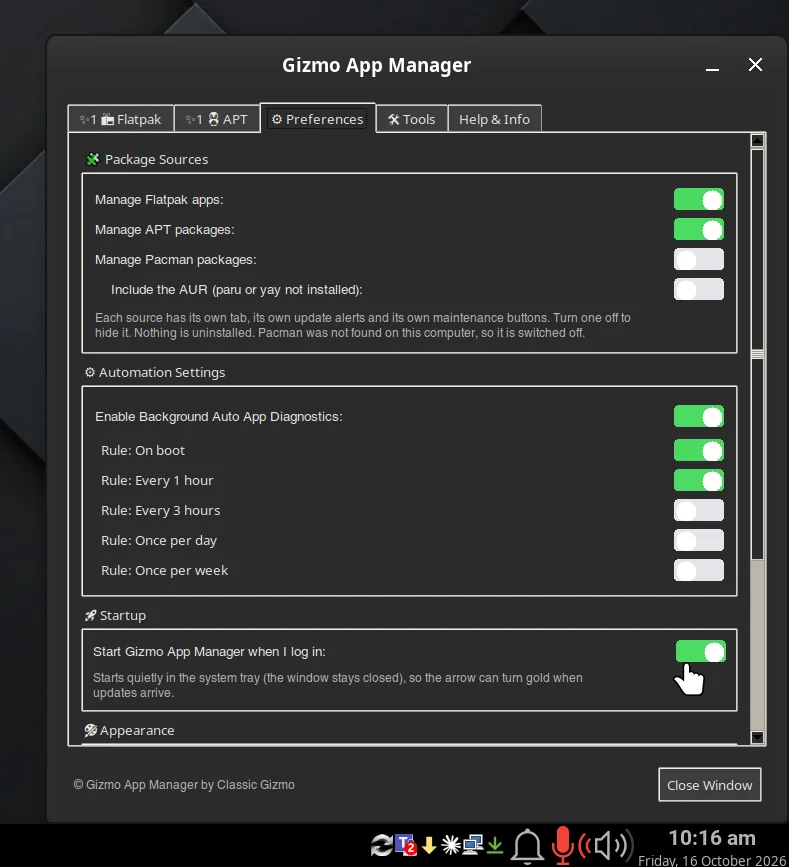
Task: Click the white starburst tray icon
Action: [x=451, y=845]
